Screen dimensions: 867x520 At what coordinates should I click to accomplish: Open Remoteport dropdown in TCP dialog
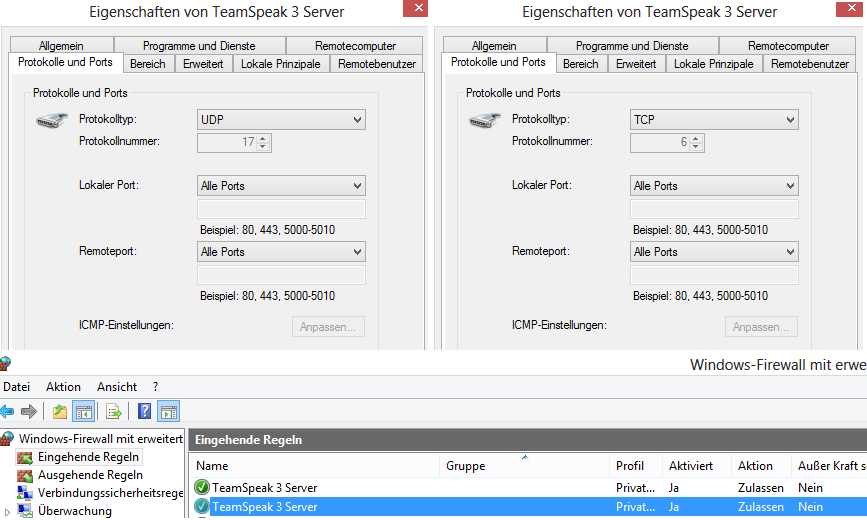(x=714, y=252)
